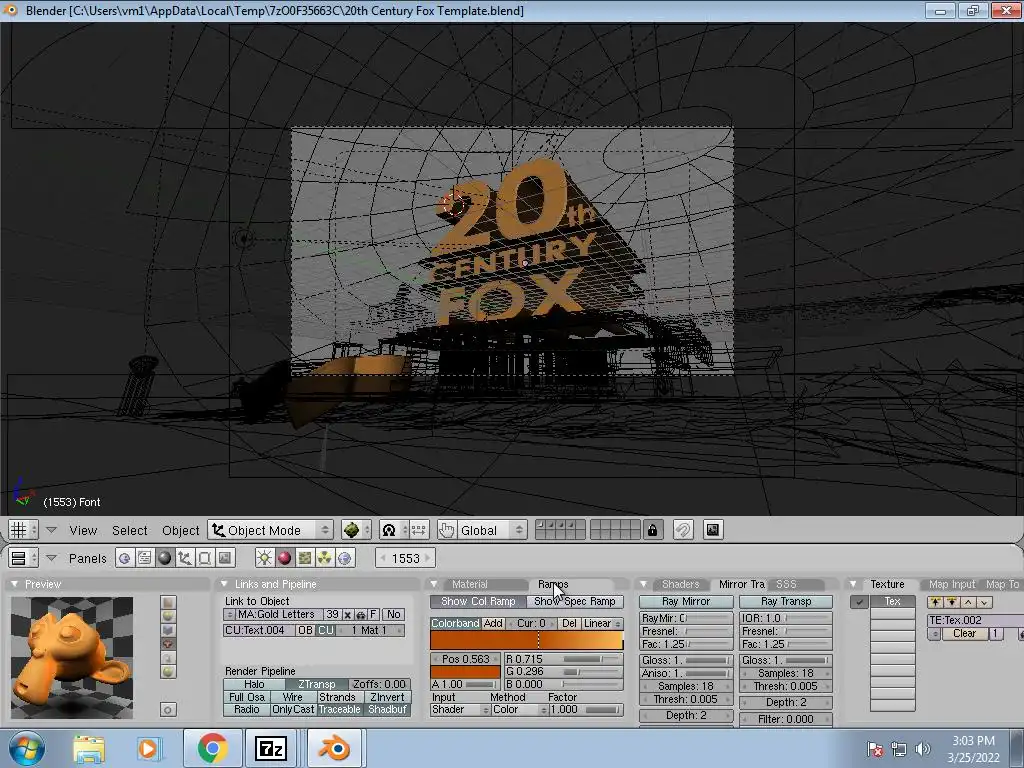Open the Linear interpolation dropdown

[601, 624]
